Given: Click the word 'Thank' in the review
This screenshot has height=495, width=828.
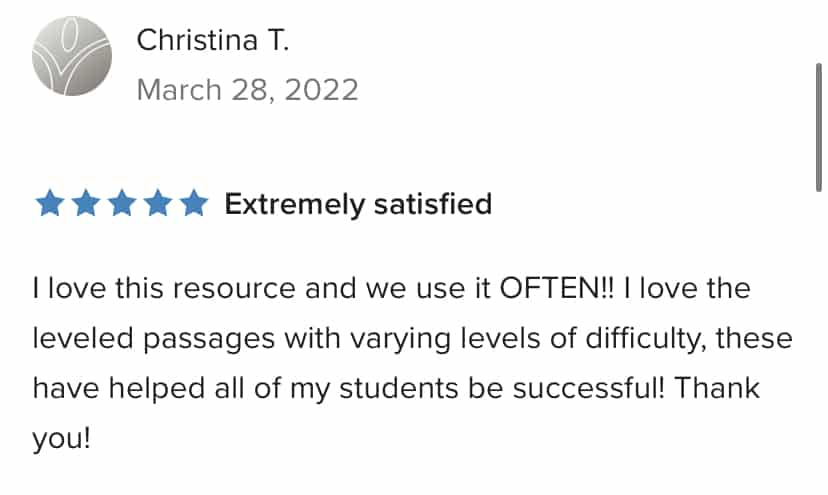Looking at the screenshot, I should click(x=717, y=388).
